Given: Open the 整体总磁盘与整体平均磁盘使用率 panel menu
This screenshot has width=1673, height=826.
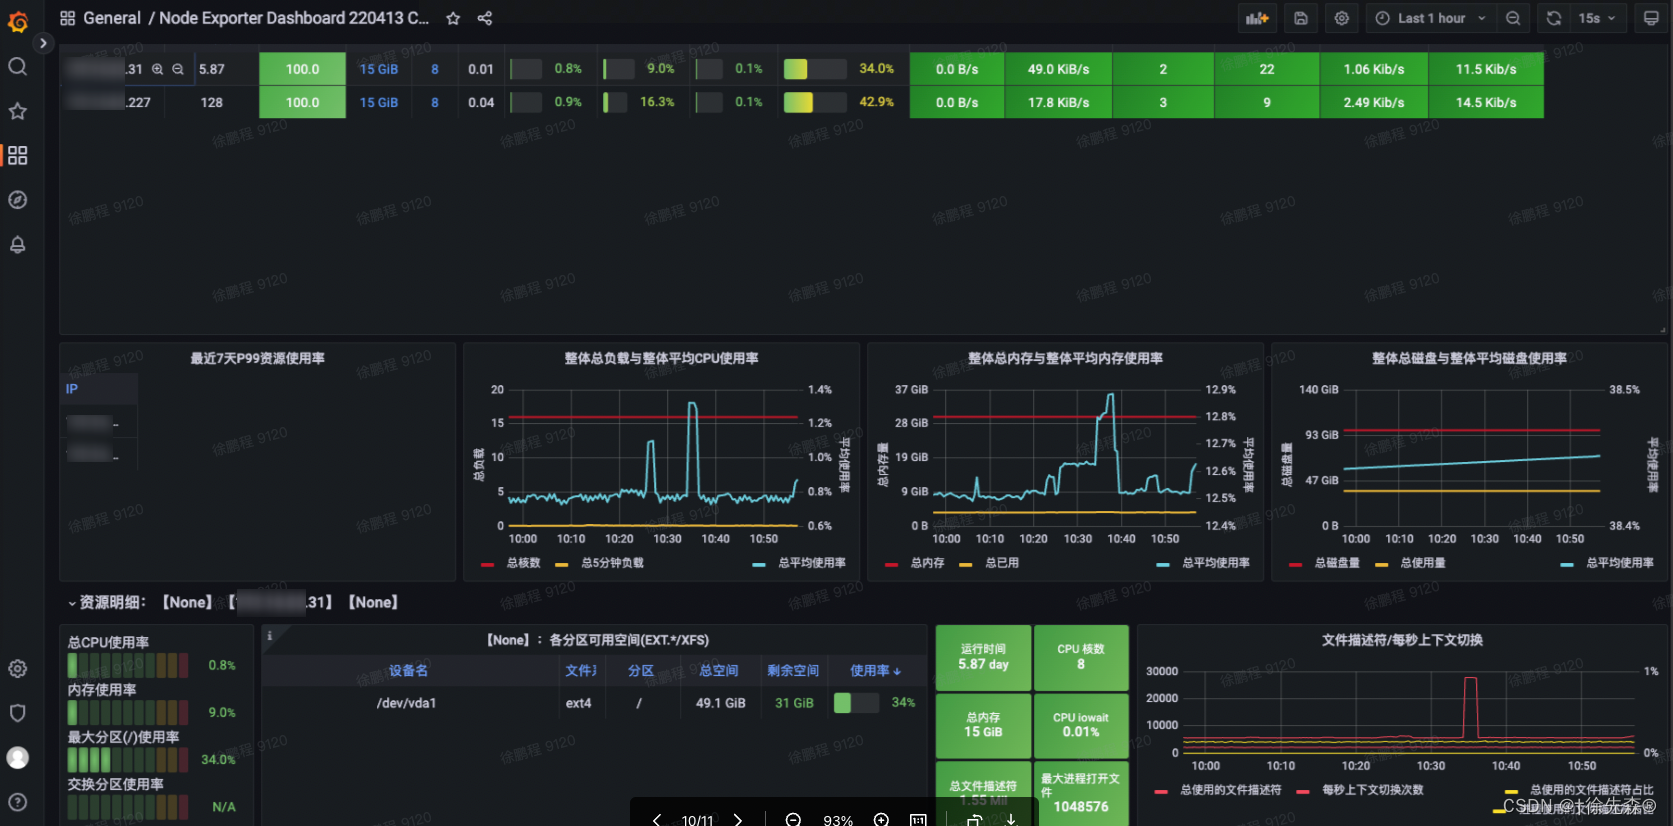Looking at the screenshot, I should (x=1469, y=358).
